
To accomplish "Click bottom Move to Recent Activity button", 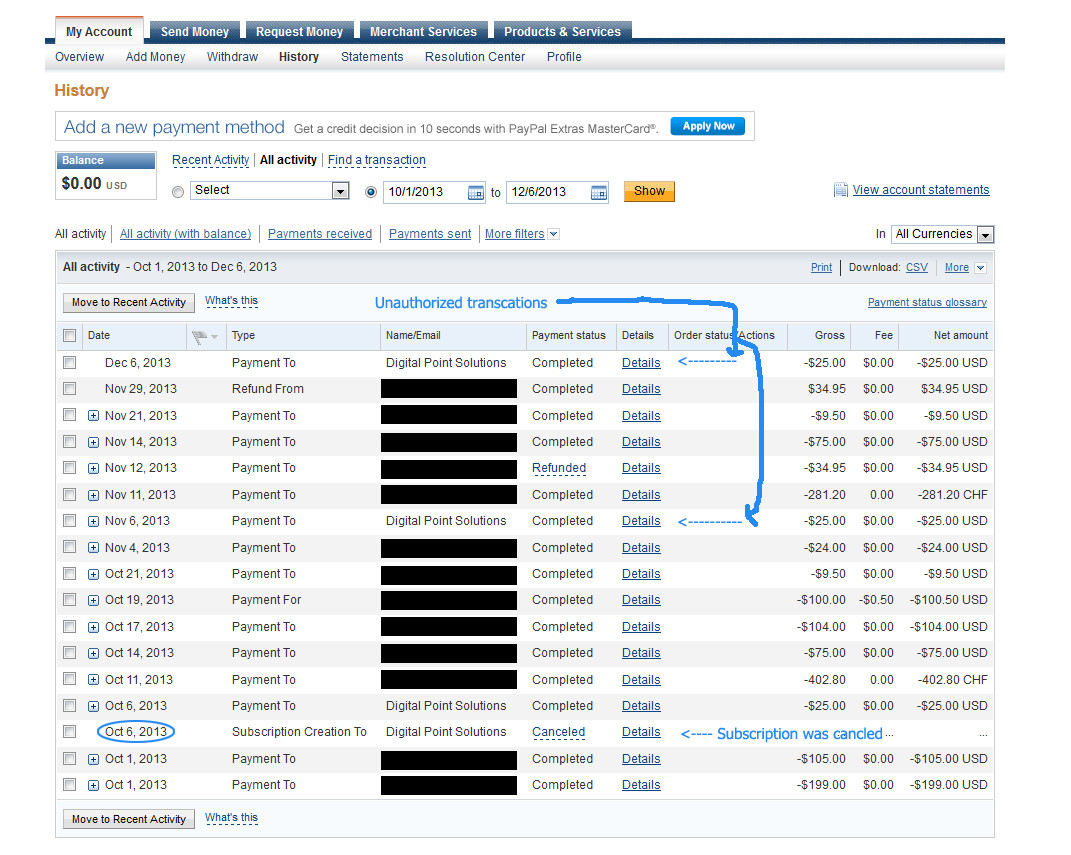I will click(128, 819).
